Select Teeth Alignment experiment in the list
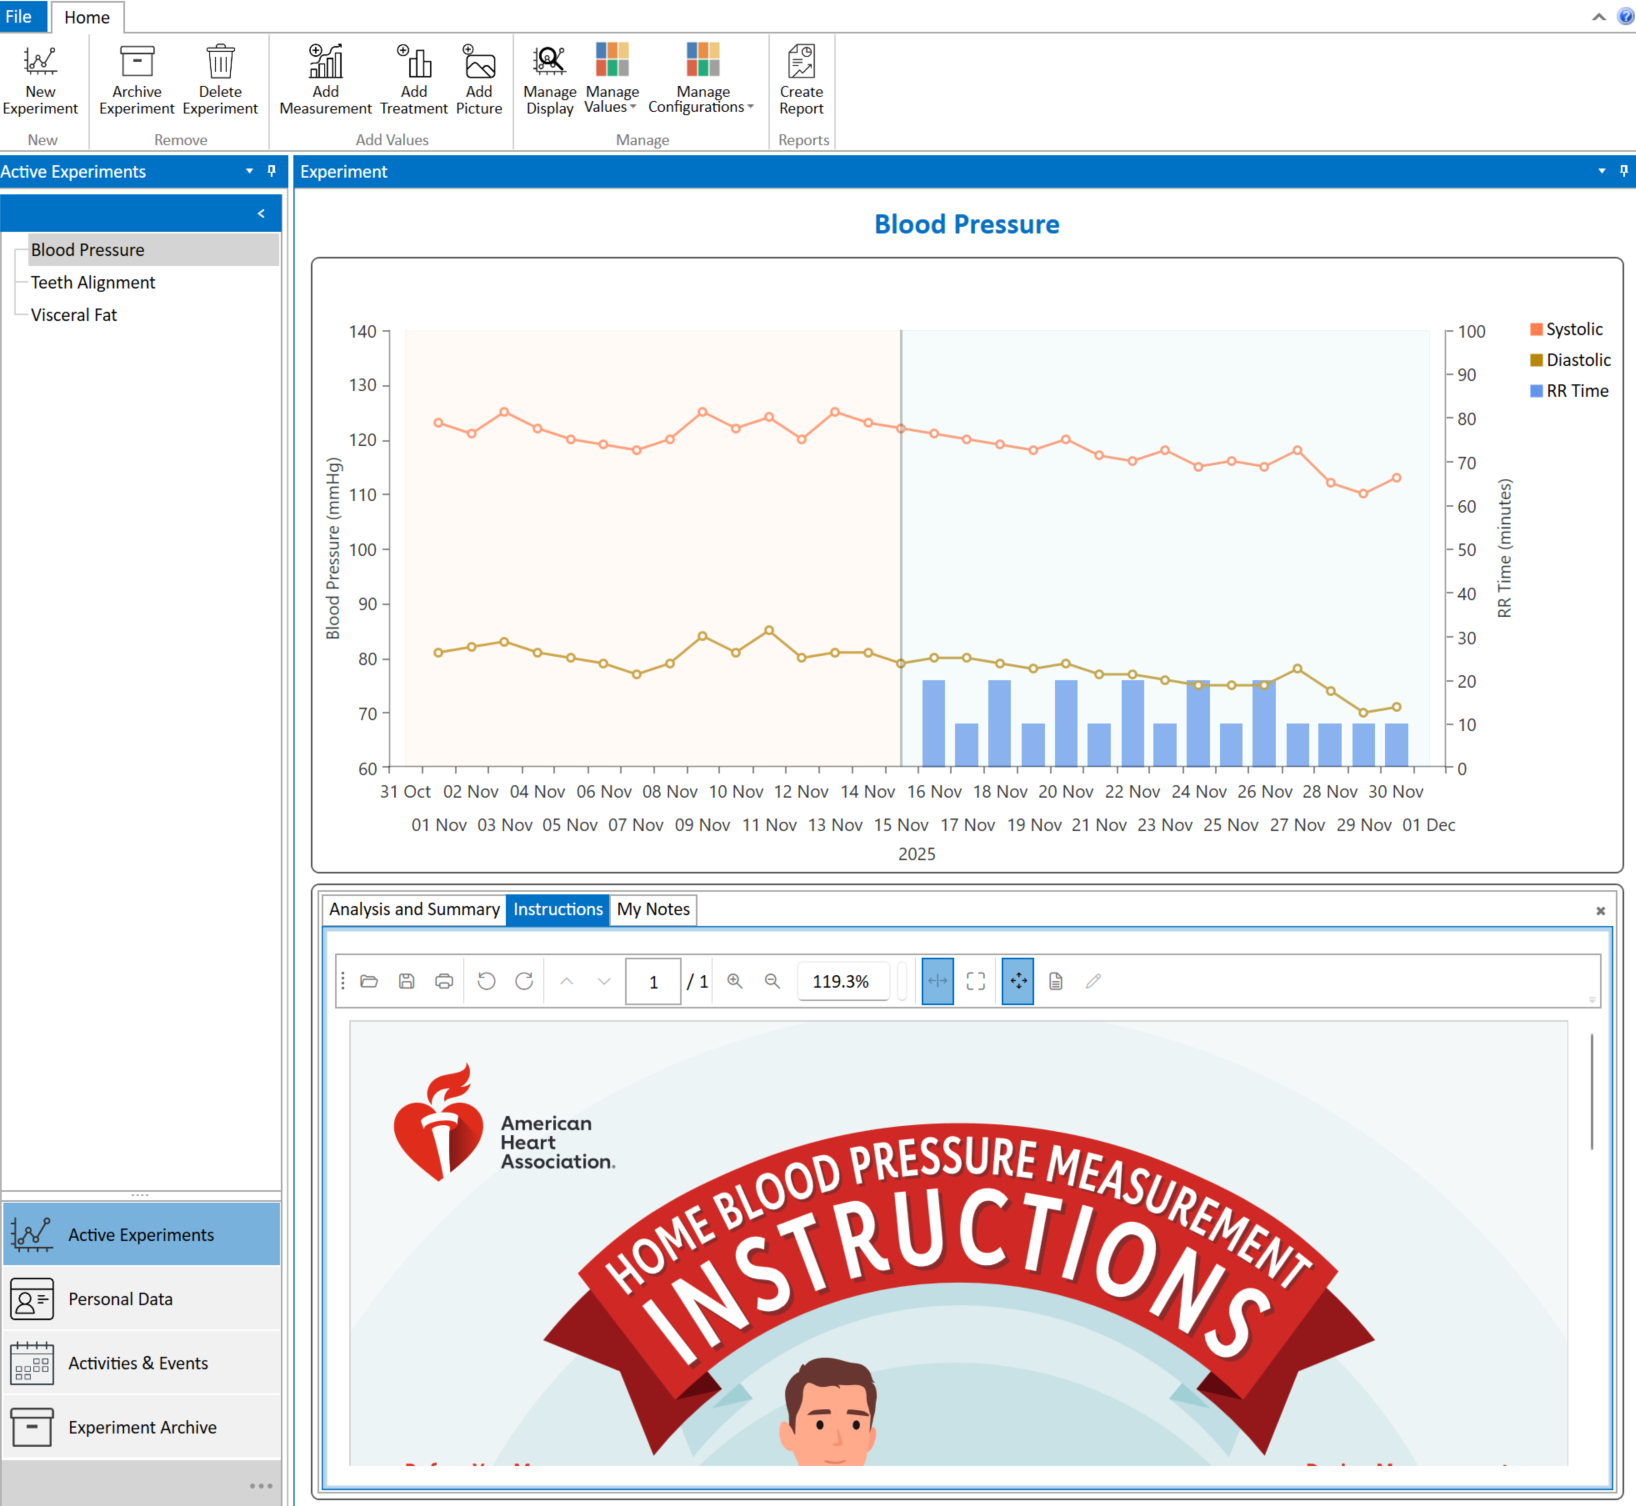1636x1506 pixels. 93,283
